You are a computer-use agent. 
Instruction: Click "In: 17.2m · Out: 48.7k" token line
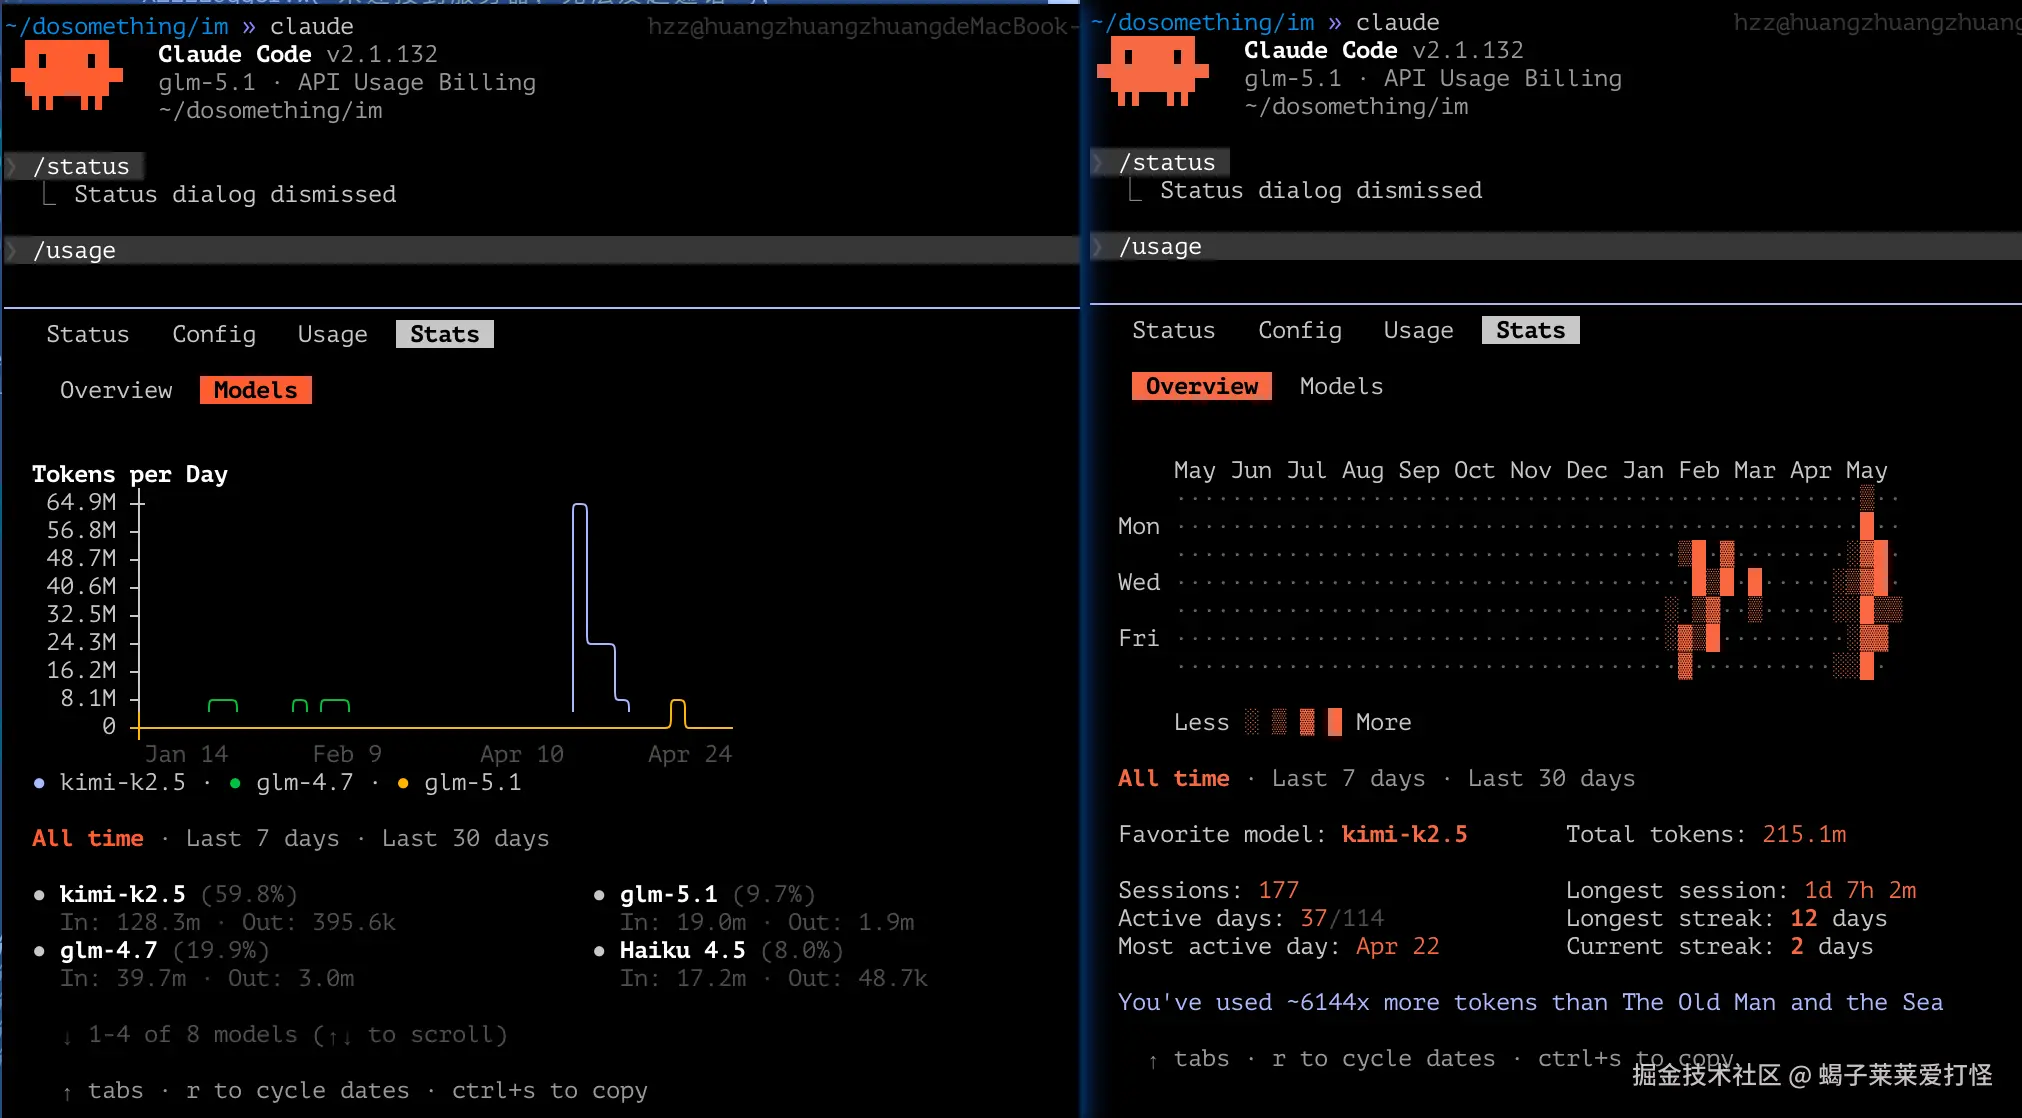774,978
